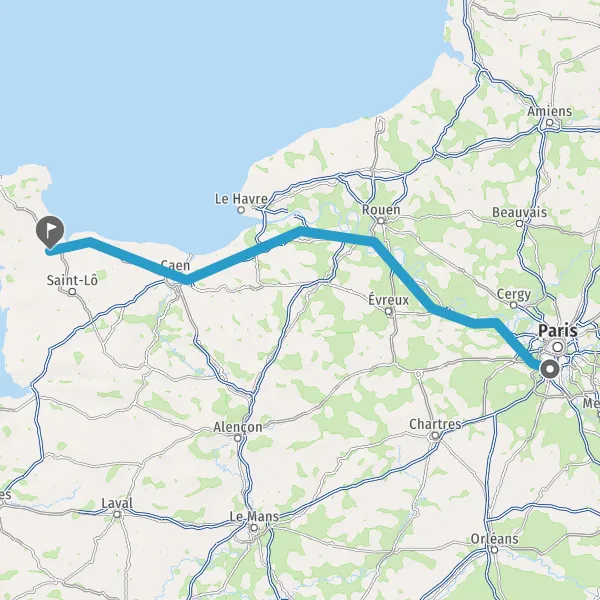
Task: Click the Saint-Lô city marker dot
Action: (72, 292)
